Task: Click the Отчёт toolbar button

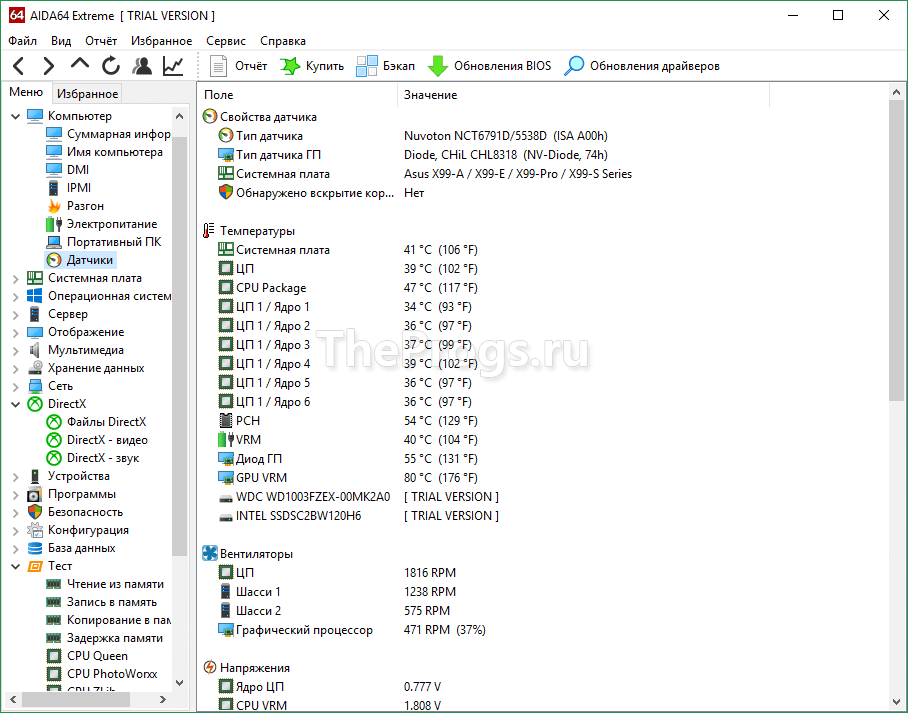Action: tap(237, 66)
